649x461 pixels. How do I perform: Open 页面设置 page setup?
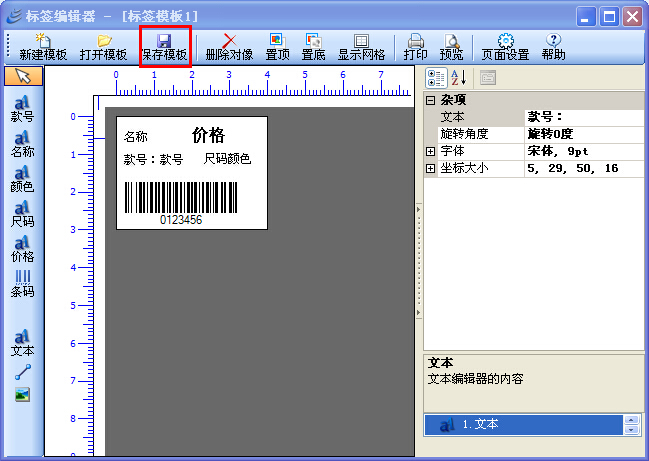point(505,47)
